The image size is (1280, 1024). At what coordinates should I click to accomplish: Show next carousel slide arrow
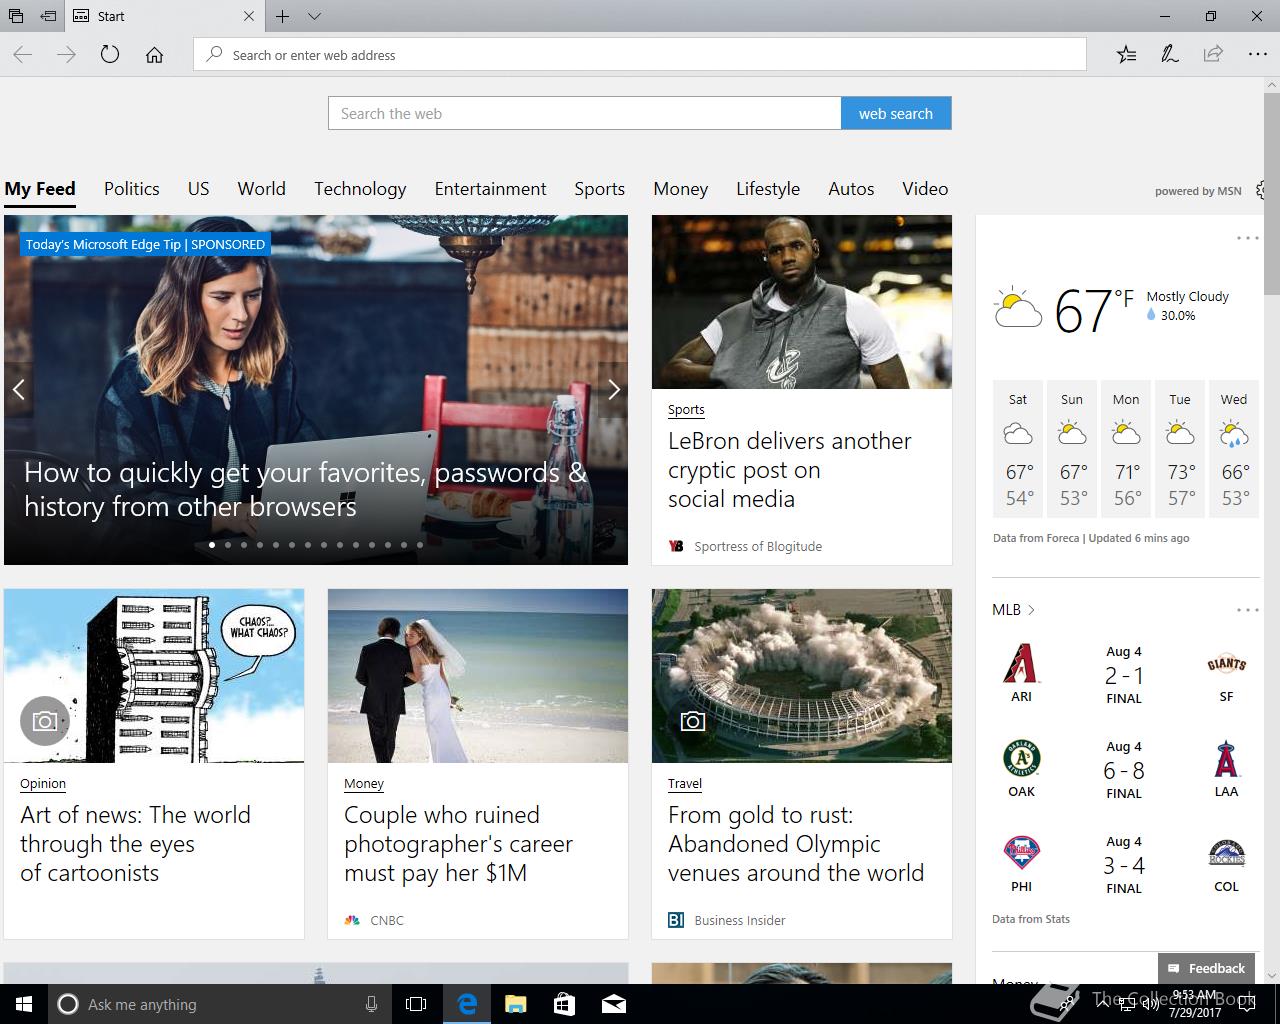[614, 389]
